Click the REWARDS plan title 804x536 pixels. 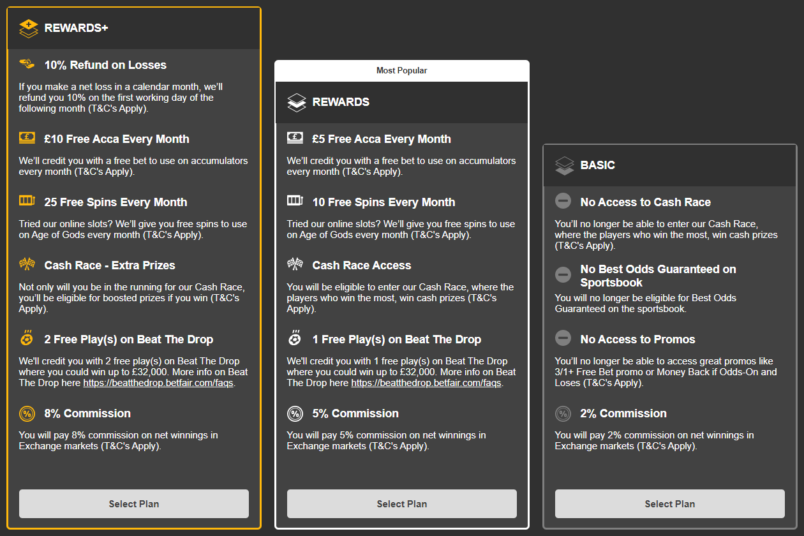pyautogui.click(x=340, y=102)
